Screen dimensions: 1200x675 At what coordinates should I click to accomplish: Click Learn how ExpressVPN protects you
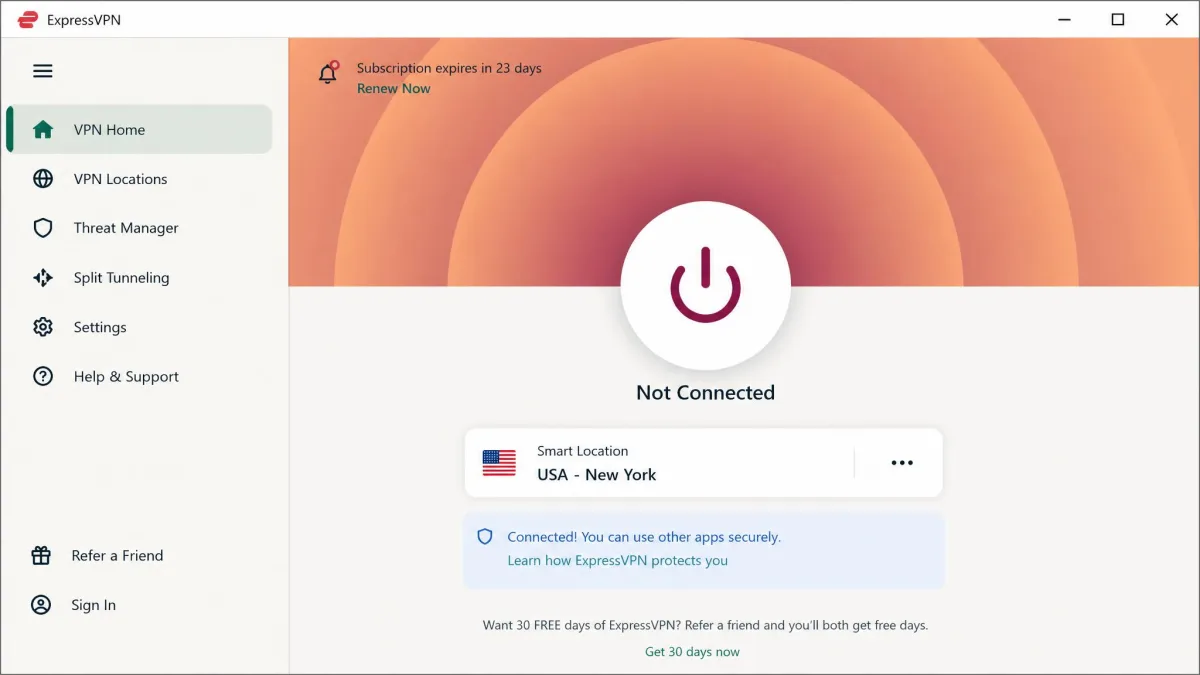[618, 561]
